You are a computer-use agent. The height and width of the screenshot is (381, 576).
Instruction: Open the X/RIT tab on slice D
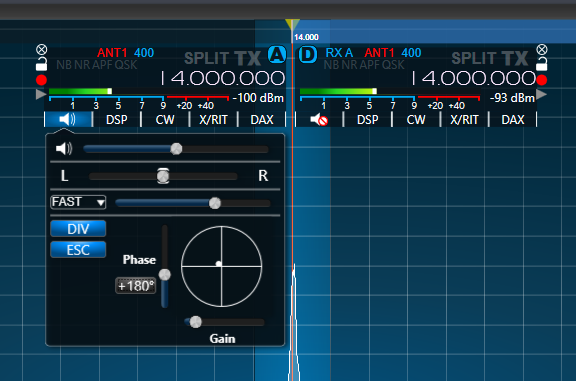(464, 120)
